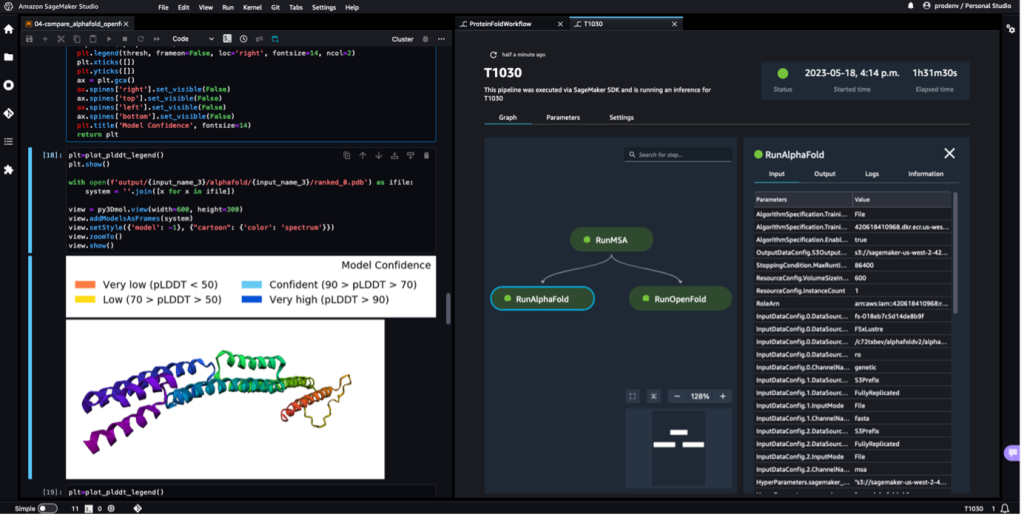
Task: Open the Extensions puzzle-piece sidebar icon
Action: 8,170
